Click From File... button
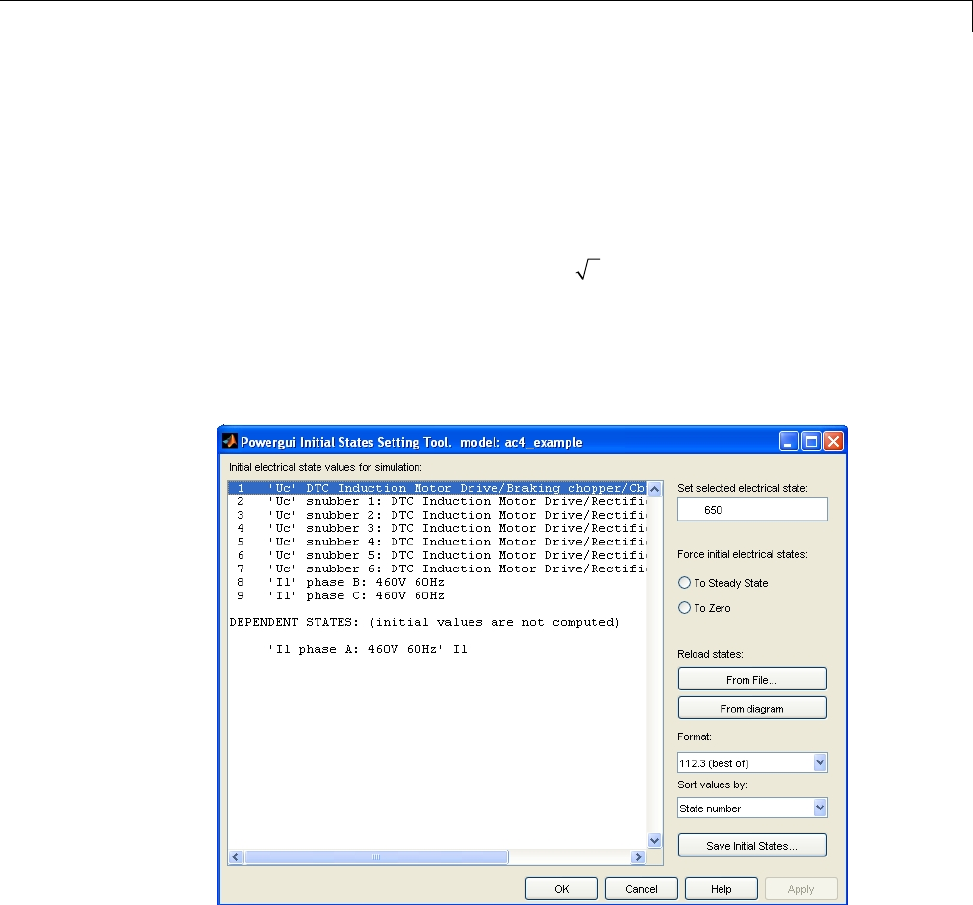Image resolution: width=973 pixels, height=905 pixels. pos(752,679)
